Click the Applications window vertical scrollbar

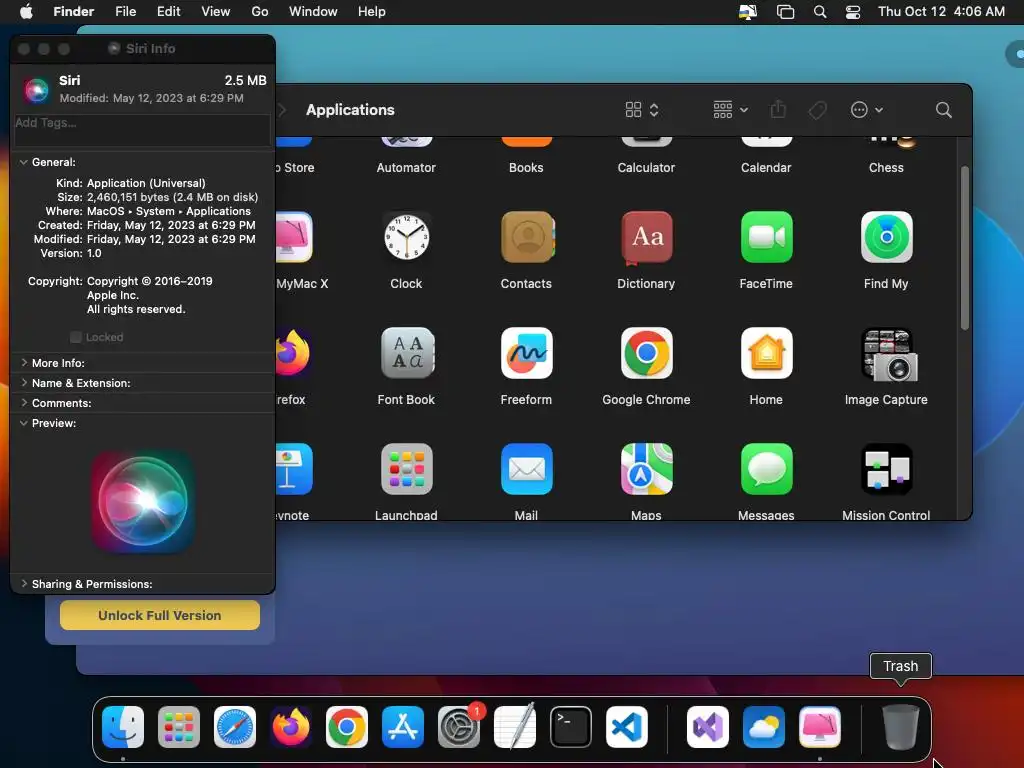pos(965,248)
